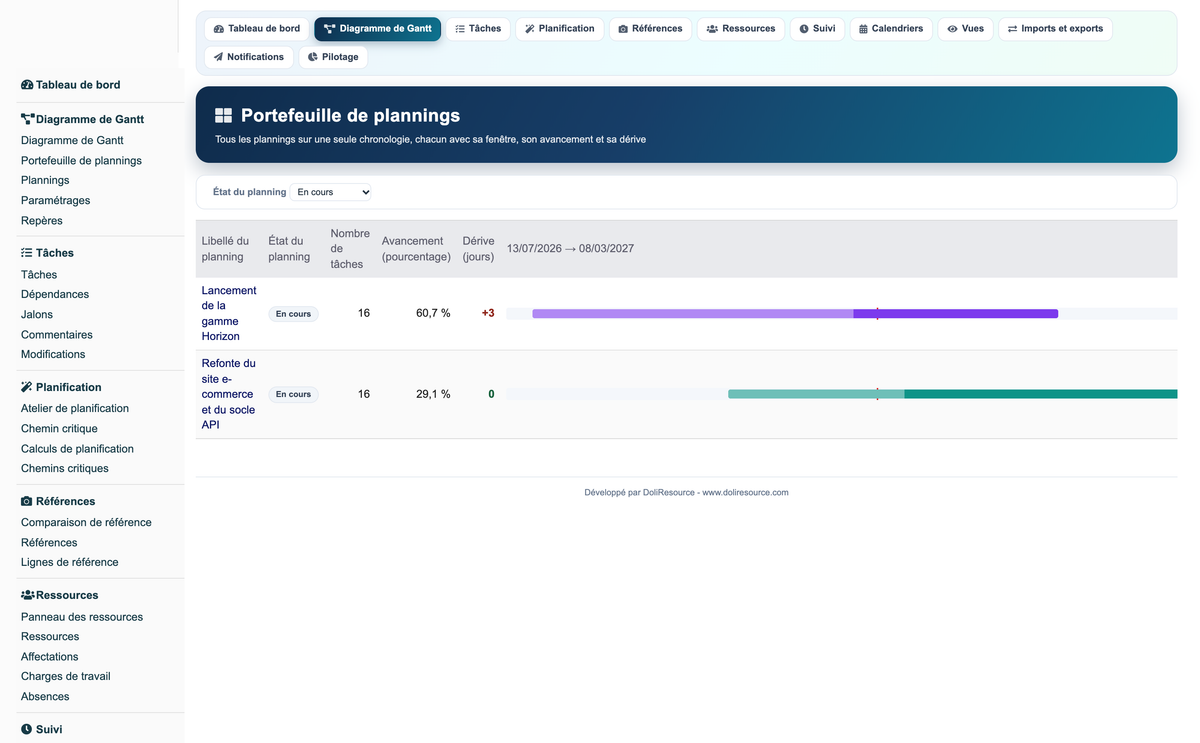
Task: Click the teal Refonte timeline progress bar
Action: point(953,394)
